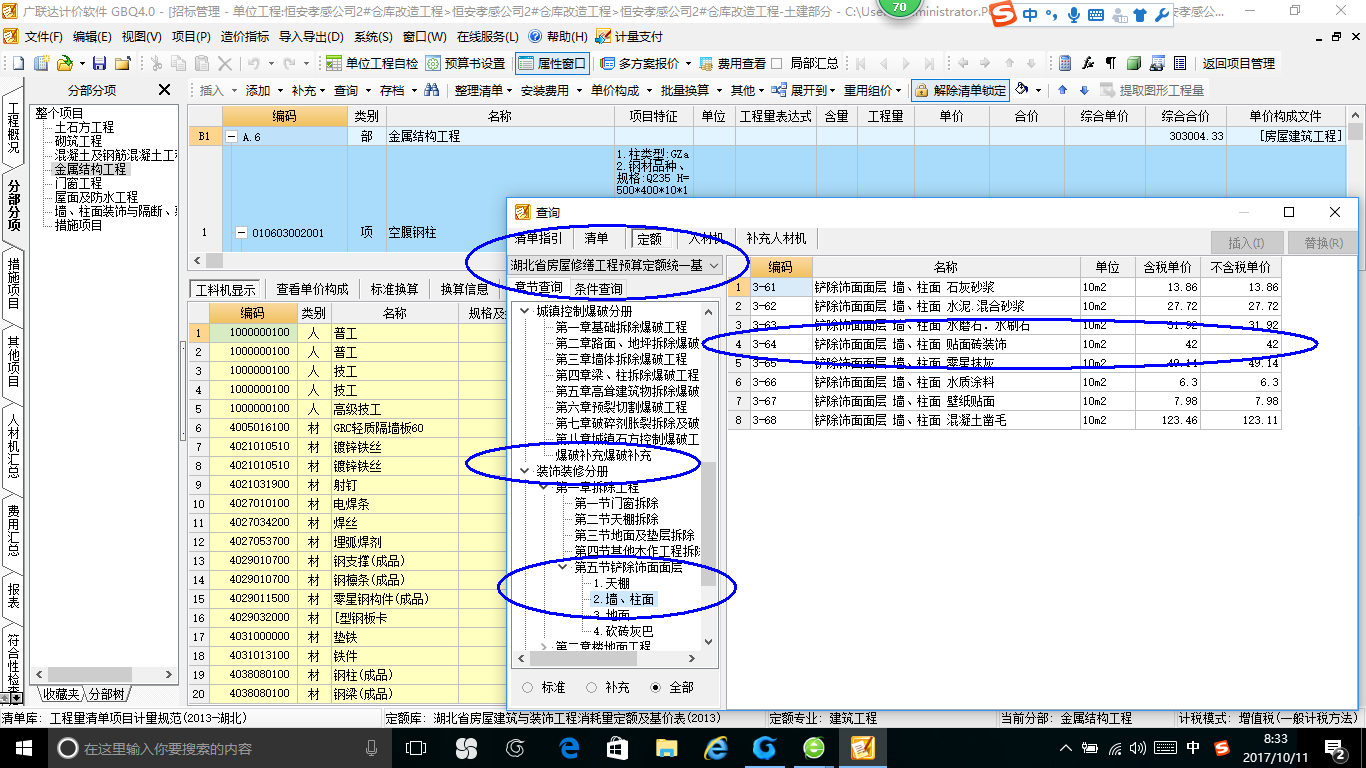1366x768 pixels.
Task: Click 解除清单锁定 unlock list button
Action: (960, 90)
